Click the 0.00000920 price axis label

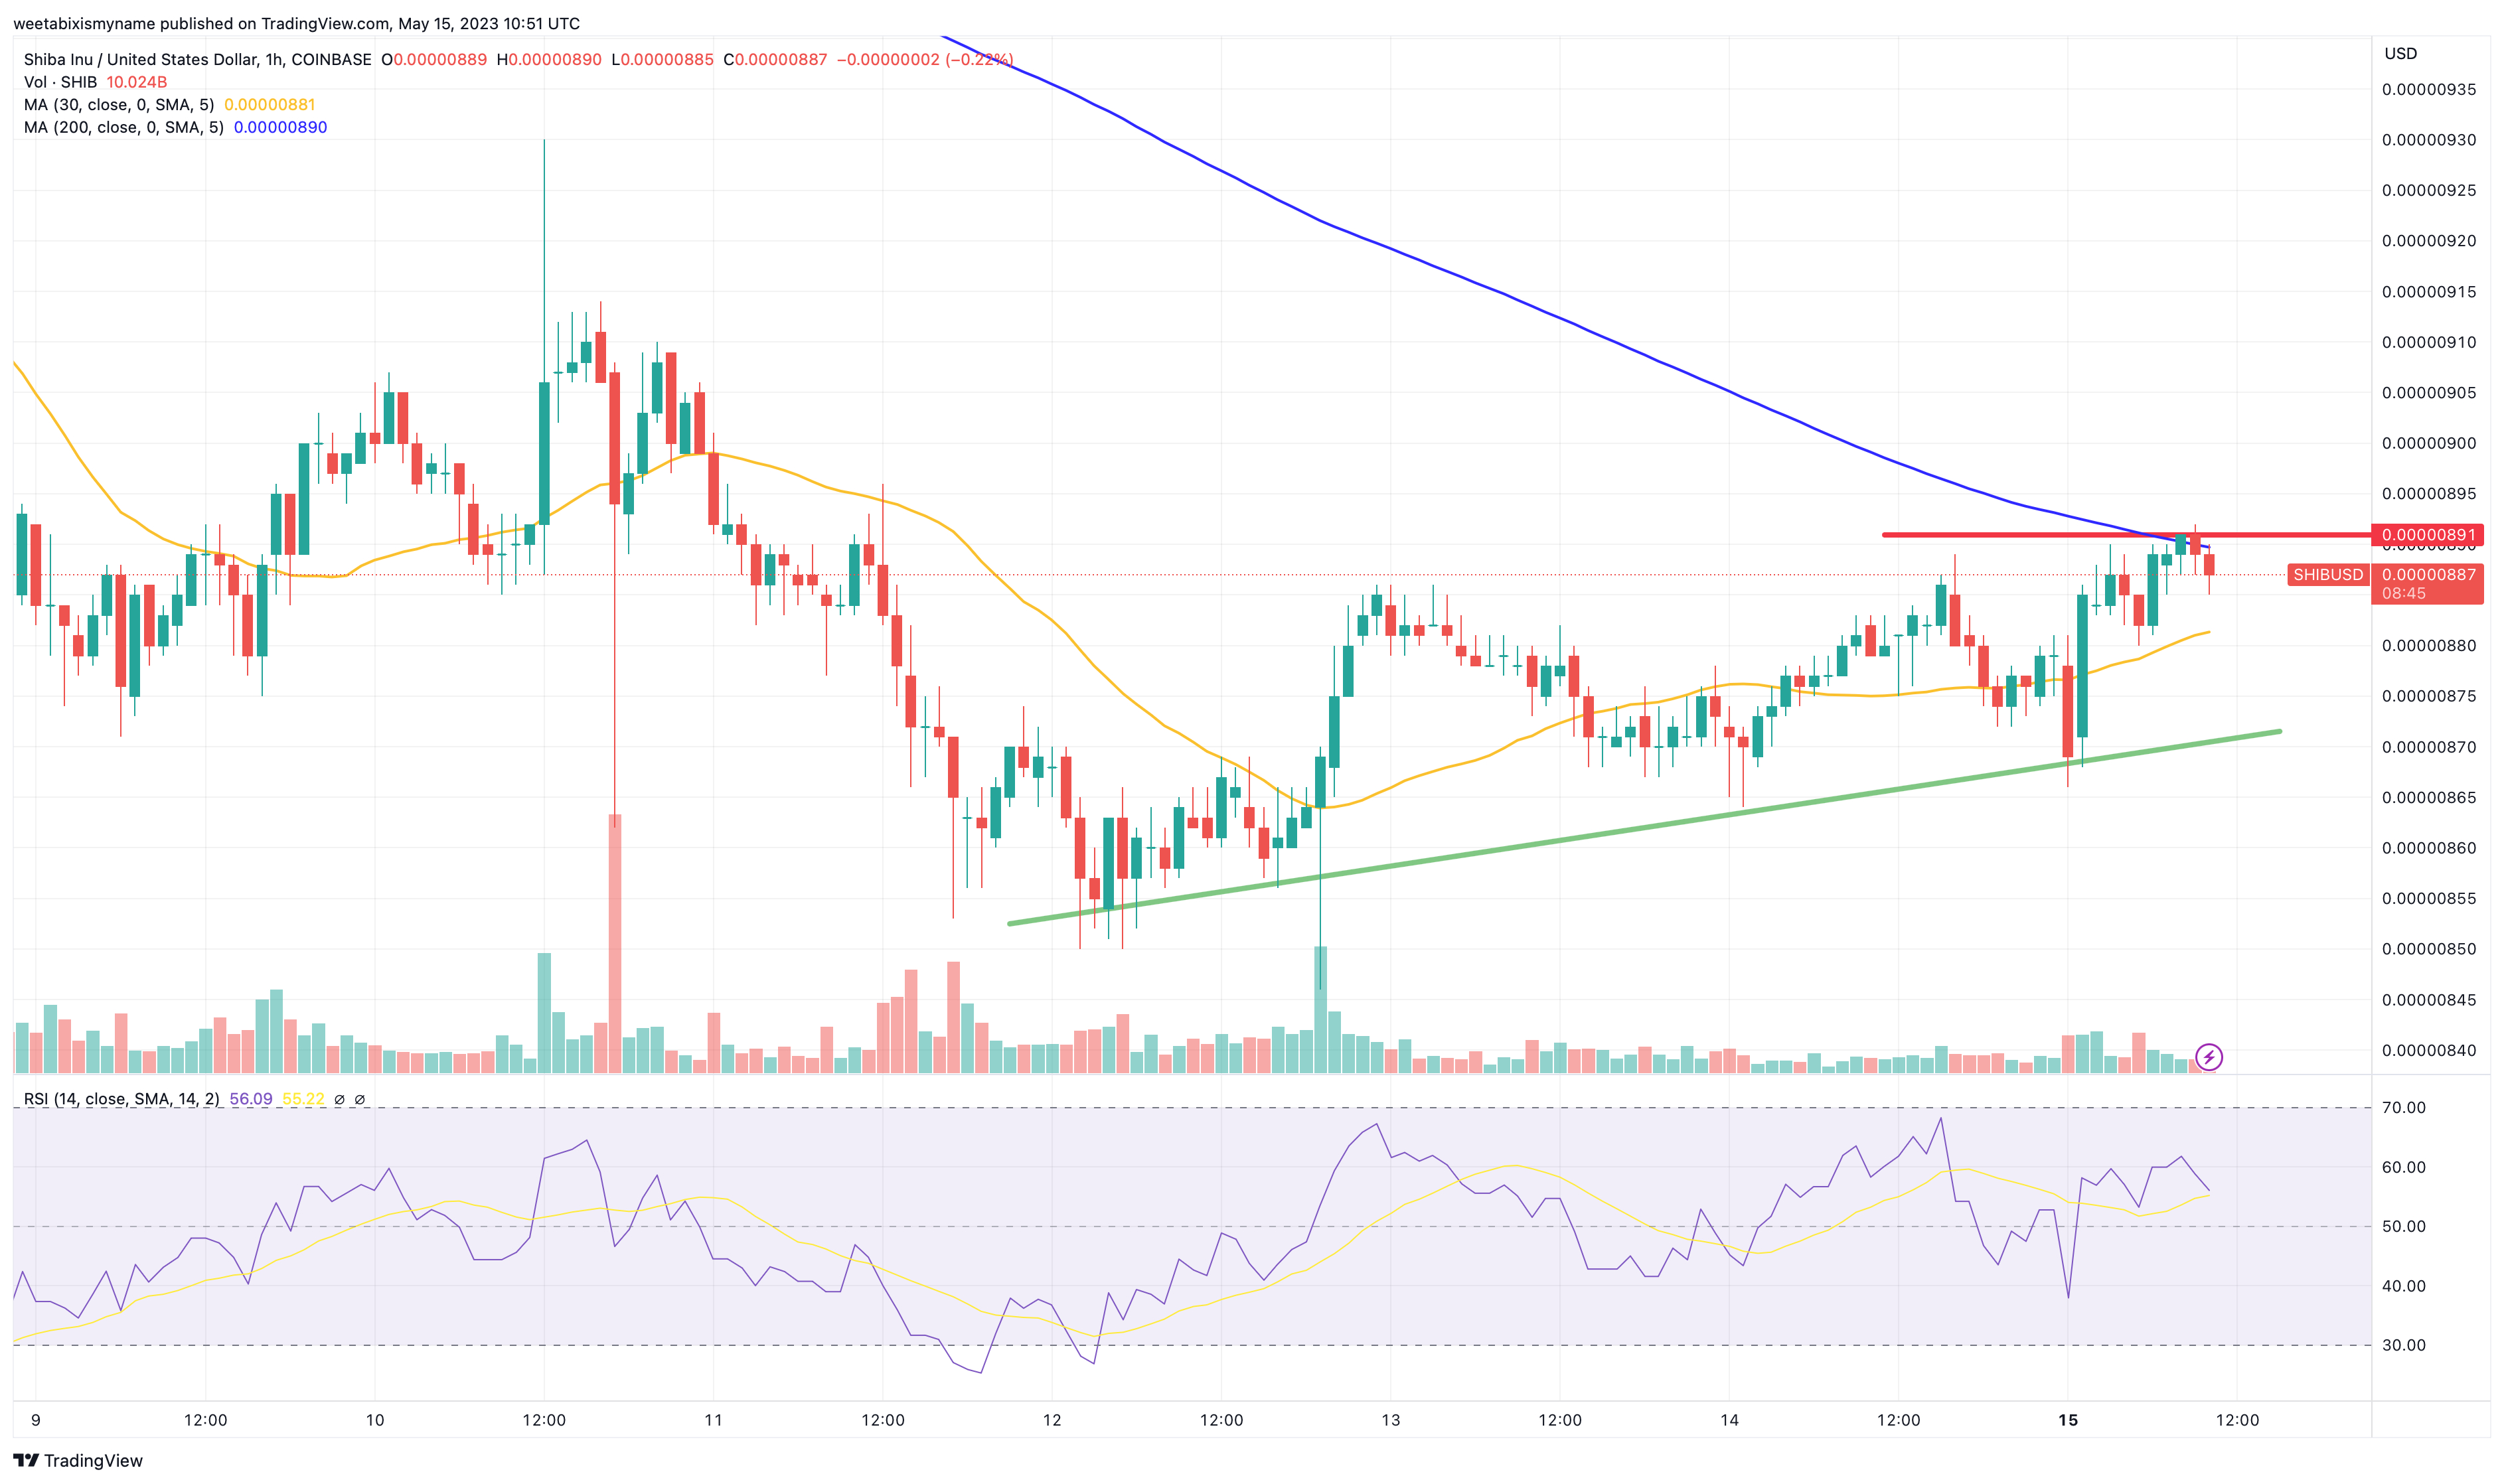pyautogui.click(x=2429, y=240)
